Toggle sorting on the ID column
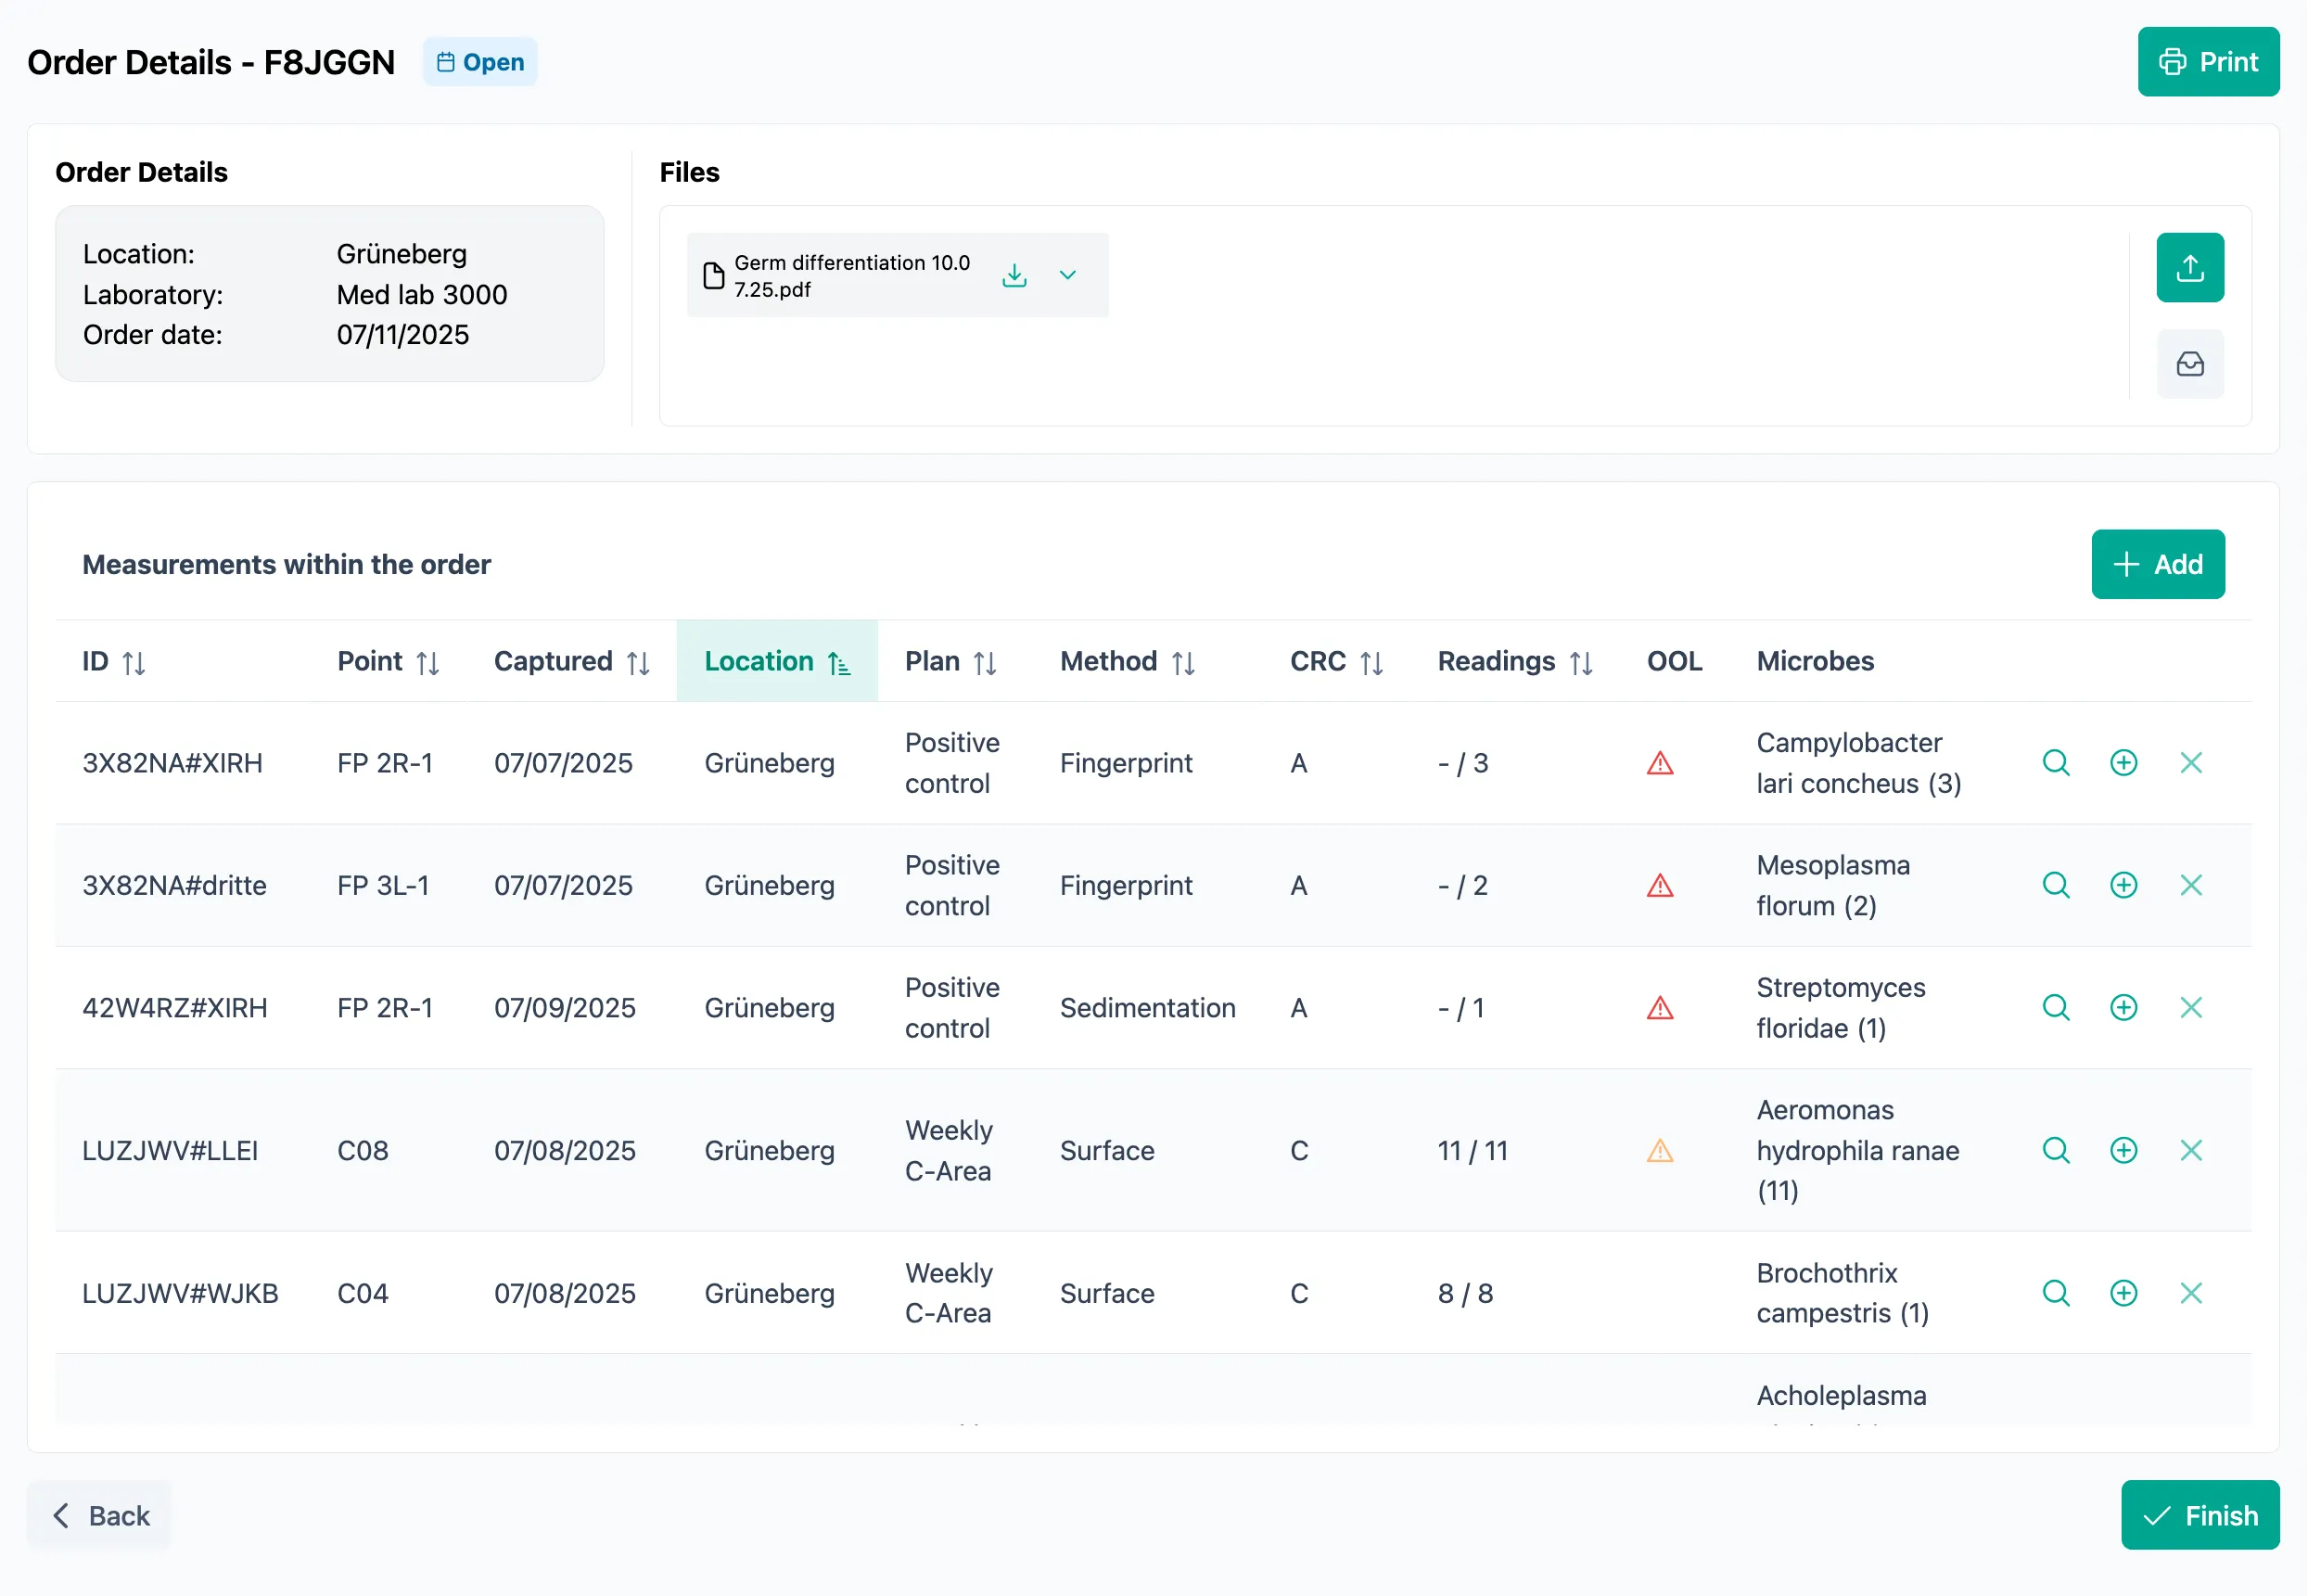Screen dimensions: 2308x1596 134,661
